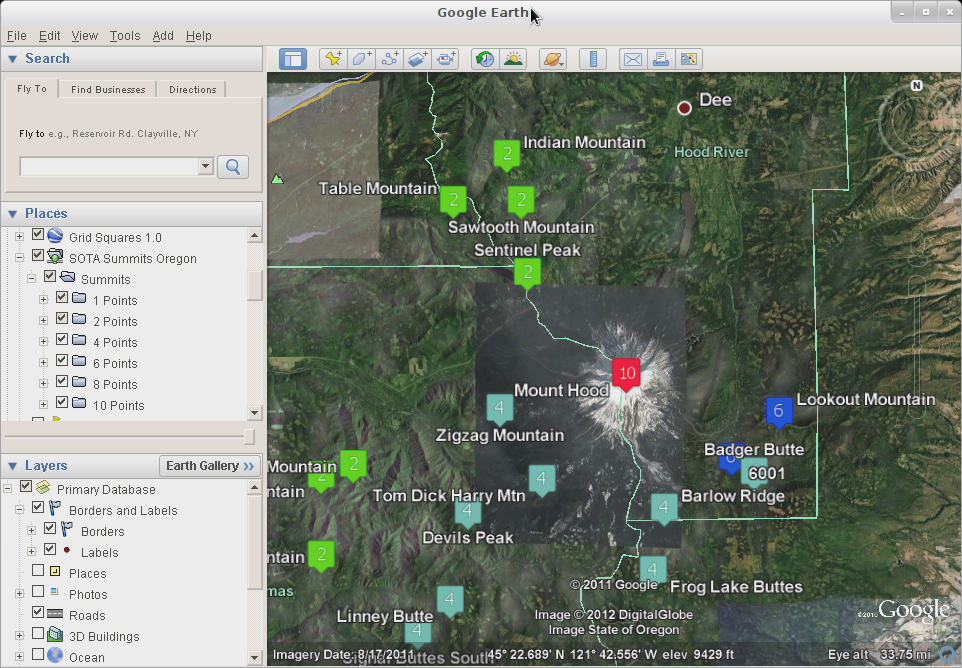Collapse the Places panel triangle
This screenshot has height=668, width=962.
(x=12, y=214)
